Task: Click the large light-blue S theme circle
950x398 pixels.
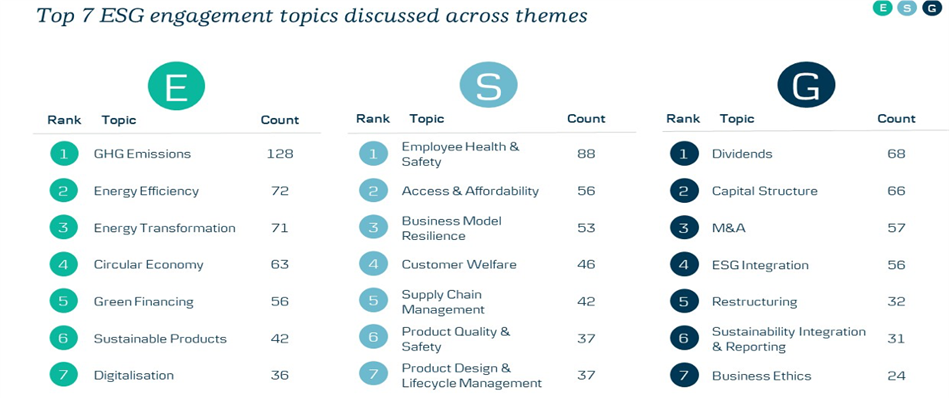Action: point(488,85)
